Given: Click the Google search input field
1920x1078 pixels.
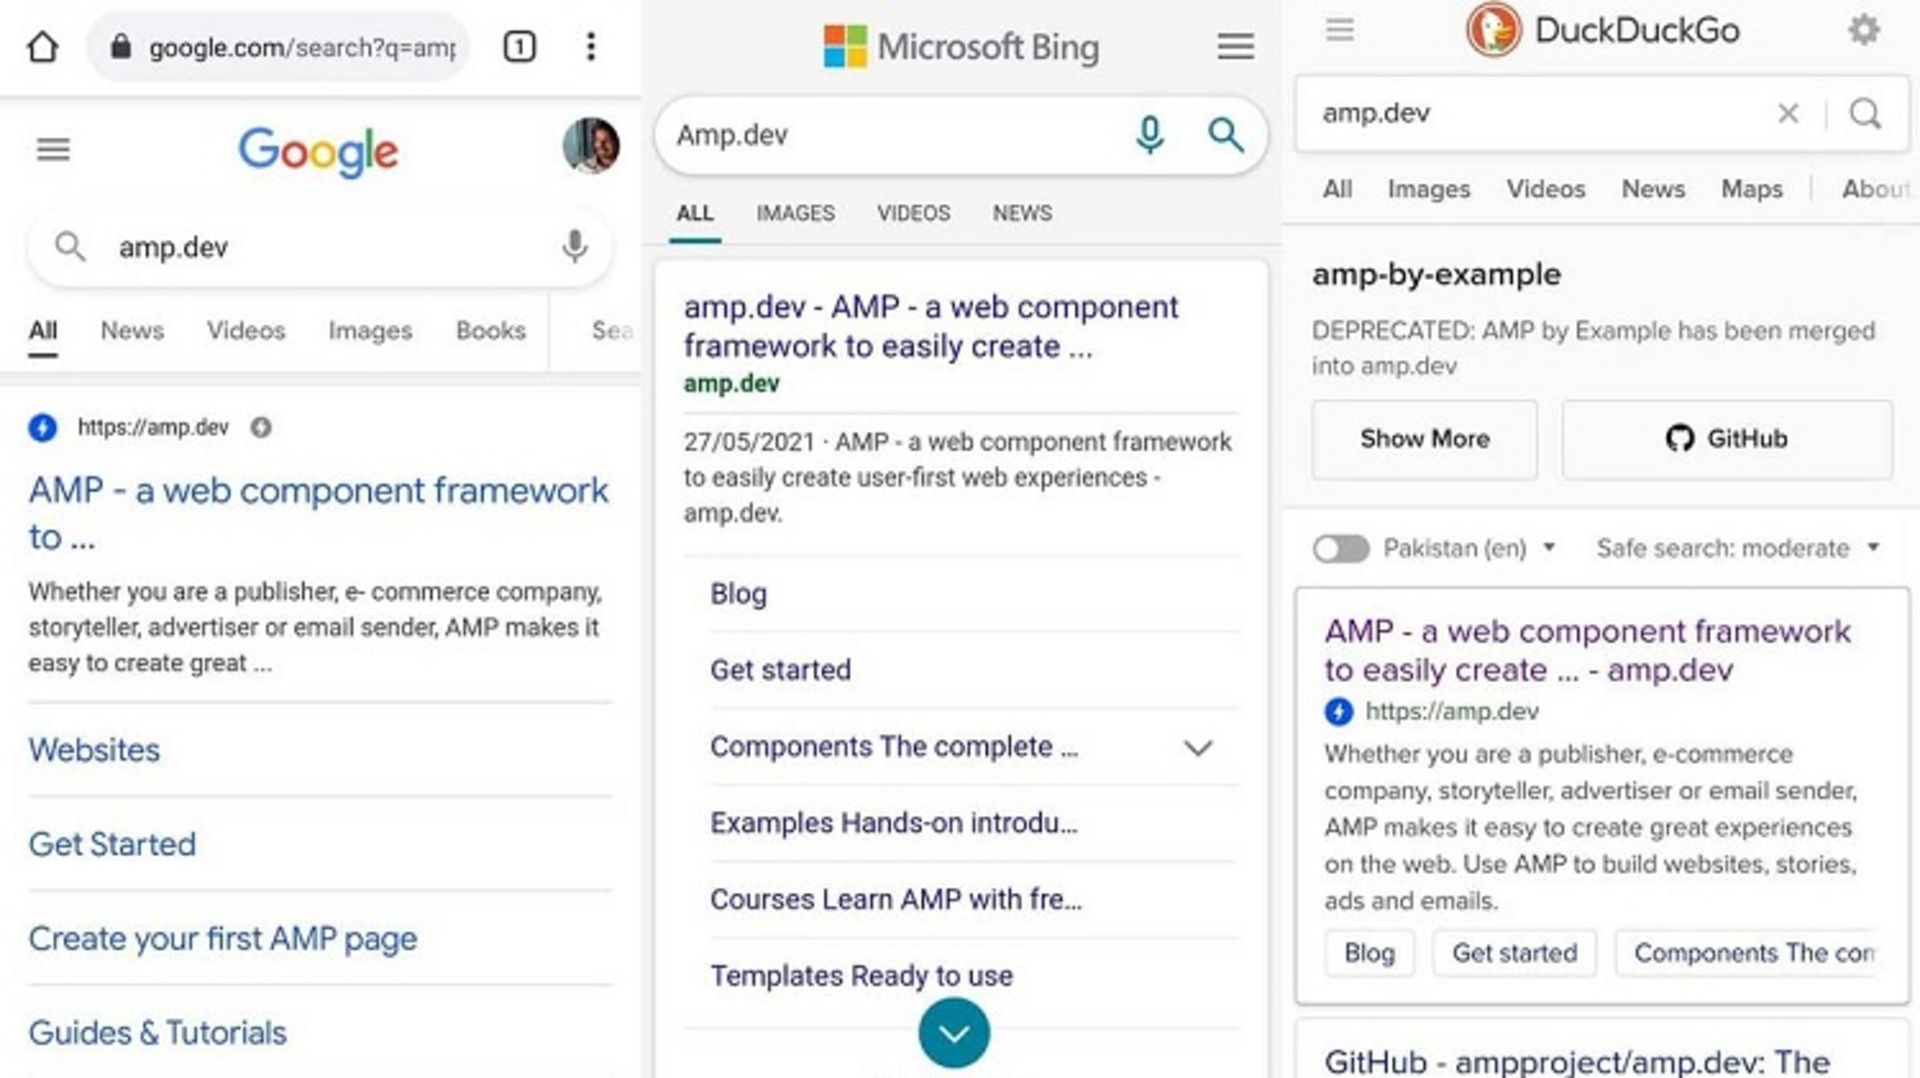Looking at the screenshot, I should pos(320,247).
